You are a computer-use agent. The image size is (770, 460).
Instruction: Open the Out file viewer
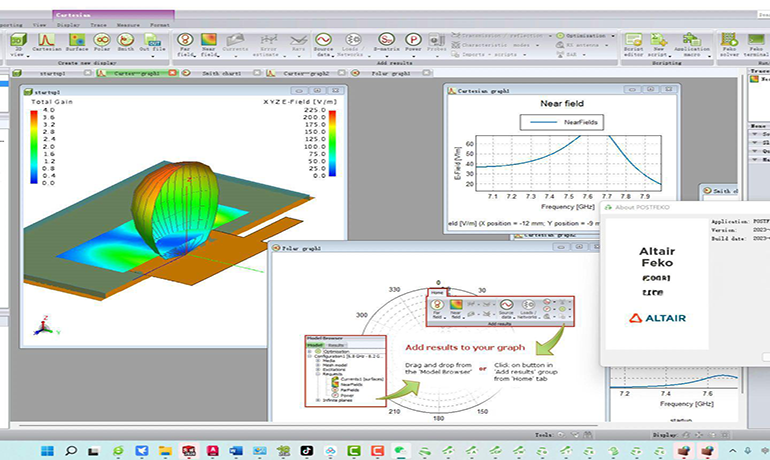(152, 41)
